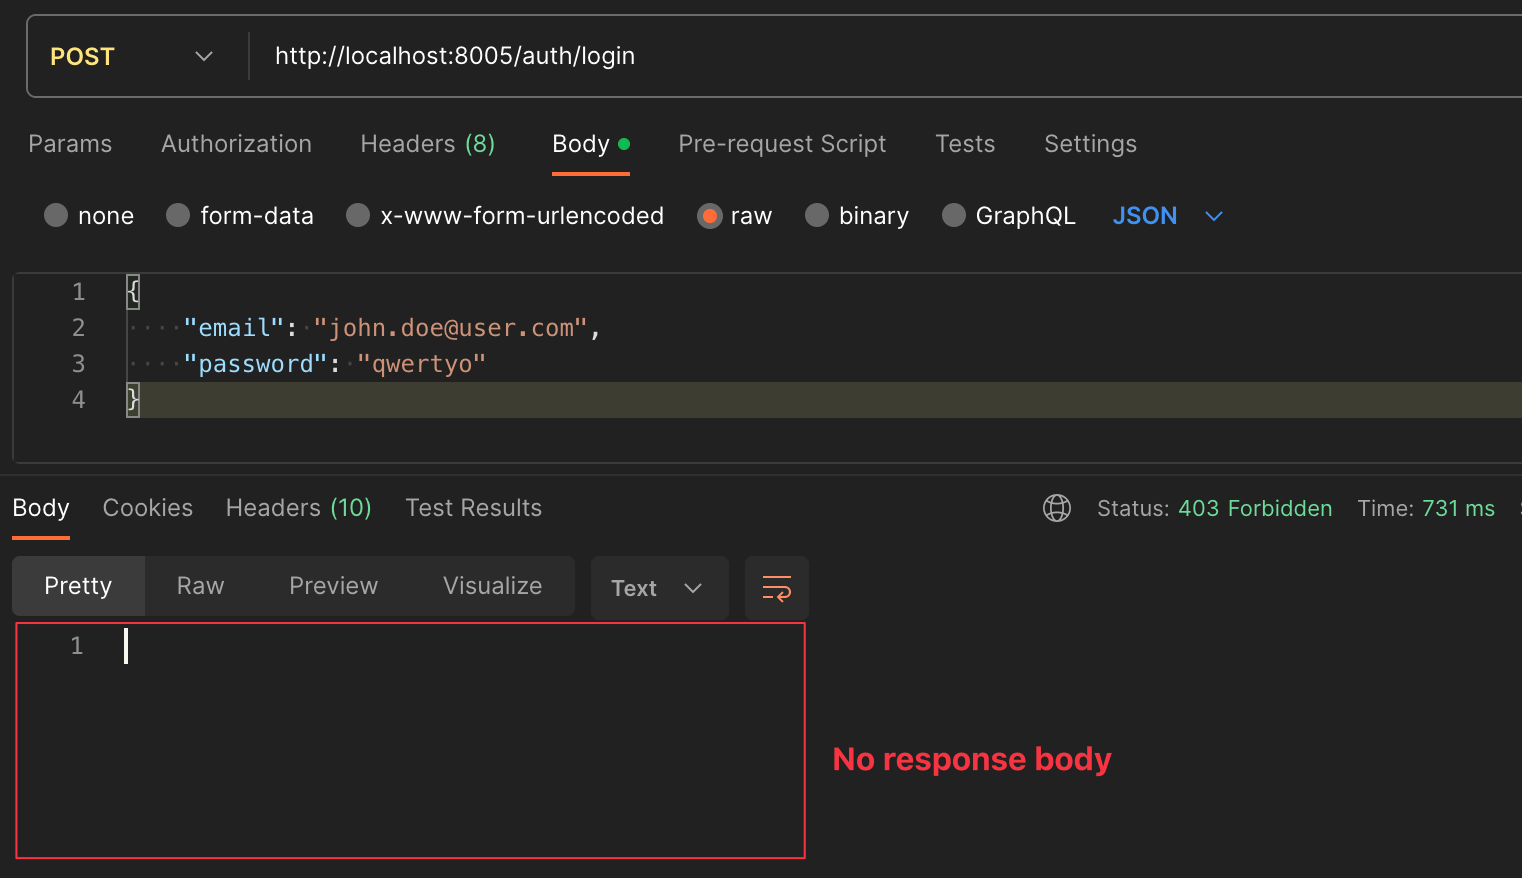Toggle the response word wrap icon
The width and height of the screenshot is (1522, 878).
click(776, 588)
